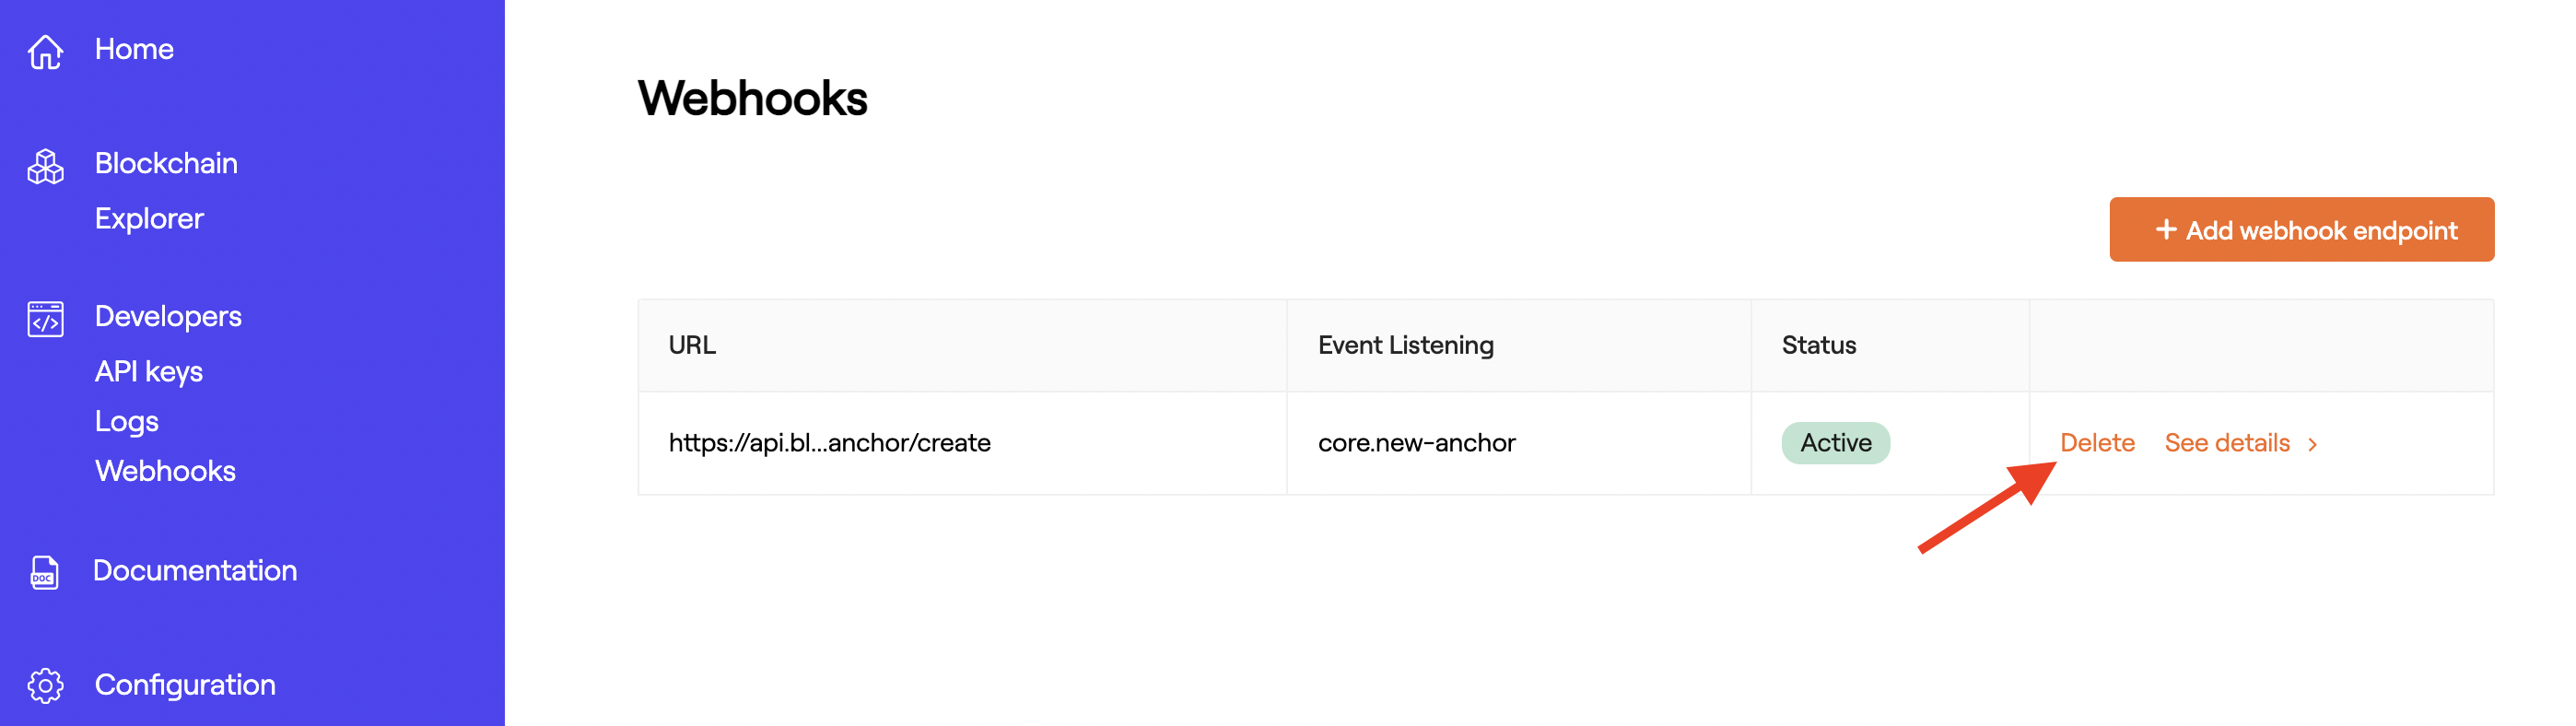
Task: Click the plus icon on Add webhook endpoint
Action: [x=2165, y=229]
